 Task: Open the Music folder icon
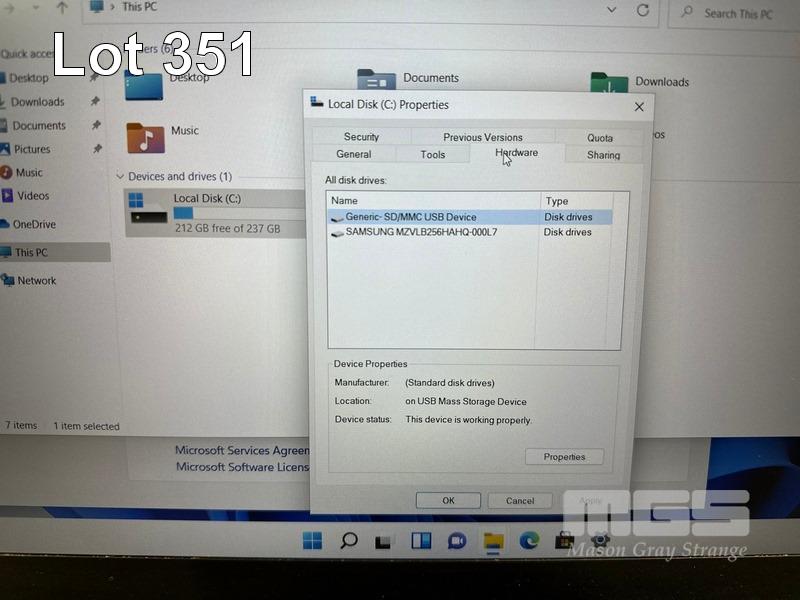[x=146, y=135]
